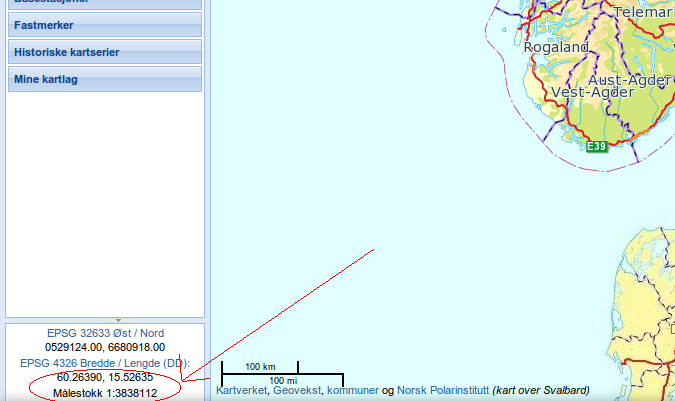Click the Bredde link

pos(98,362)
